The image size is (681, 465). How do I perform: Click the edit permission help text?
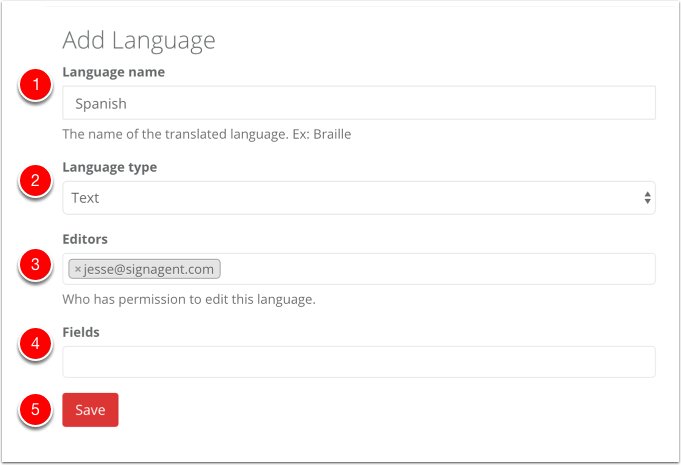[189, 300]
